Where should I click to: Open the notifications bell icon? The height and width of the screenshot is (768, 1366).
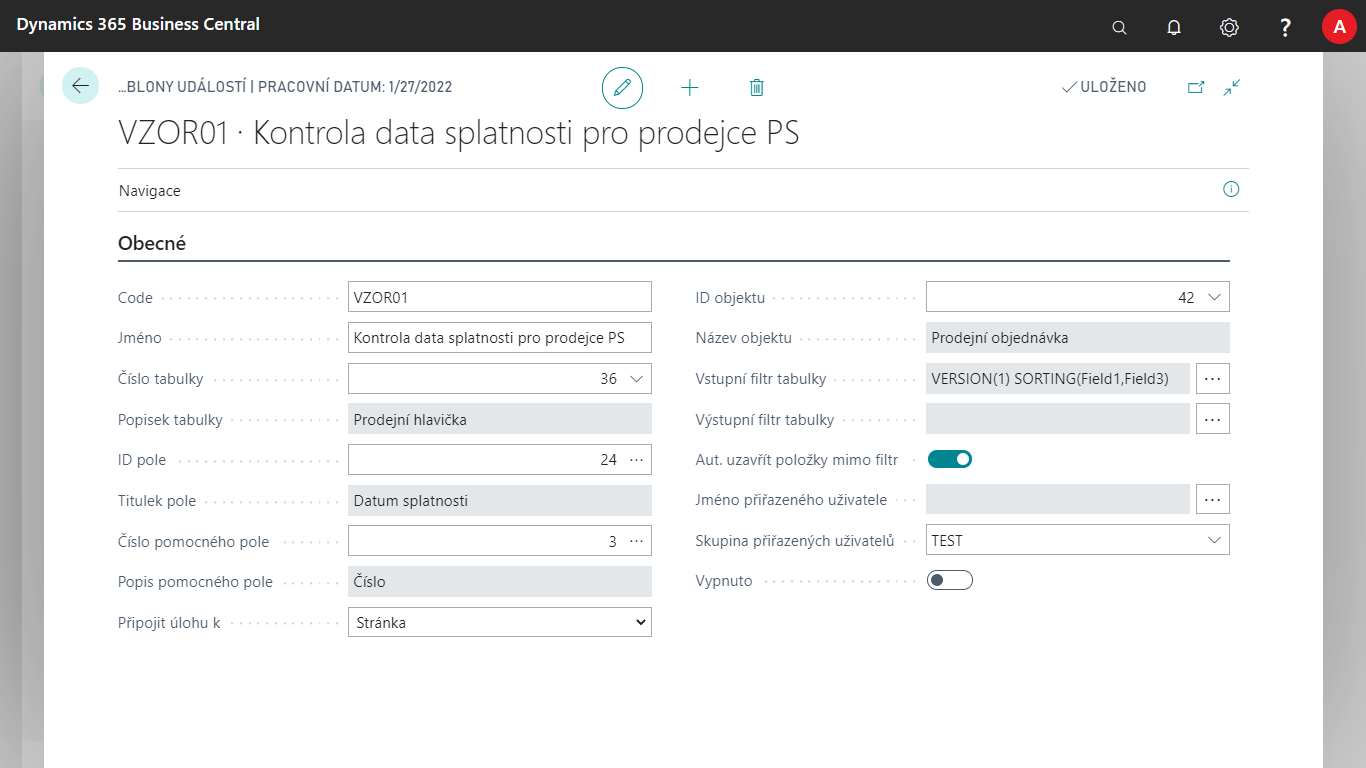[x=1174, y=27]
